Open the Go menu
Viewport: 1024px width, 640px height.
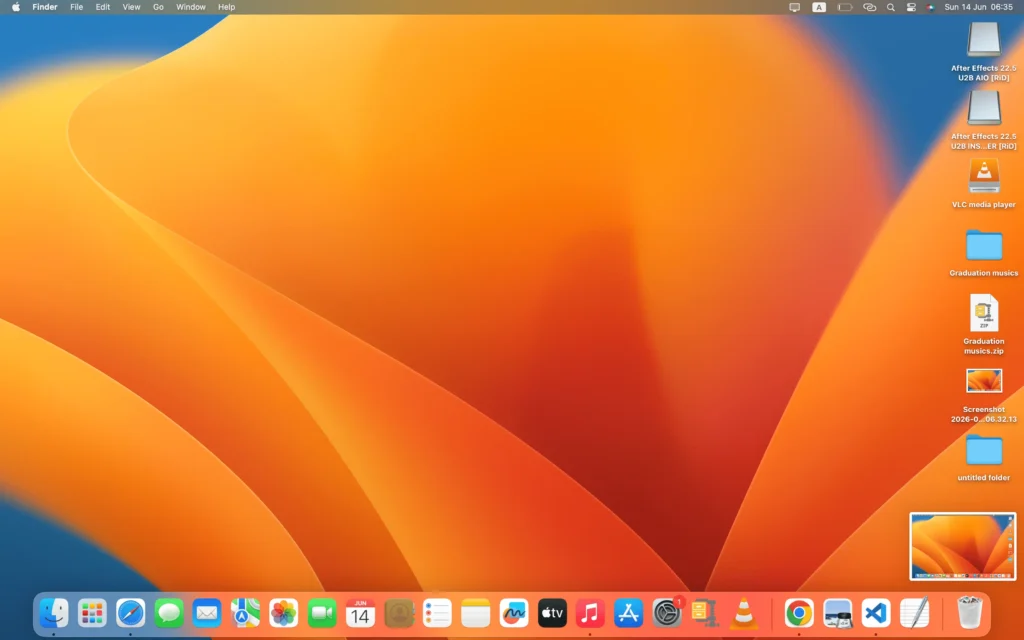pos(158,7)
